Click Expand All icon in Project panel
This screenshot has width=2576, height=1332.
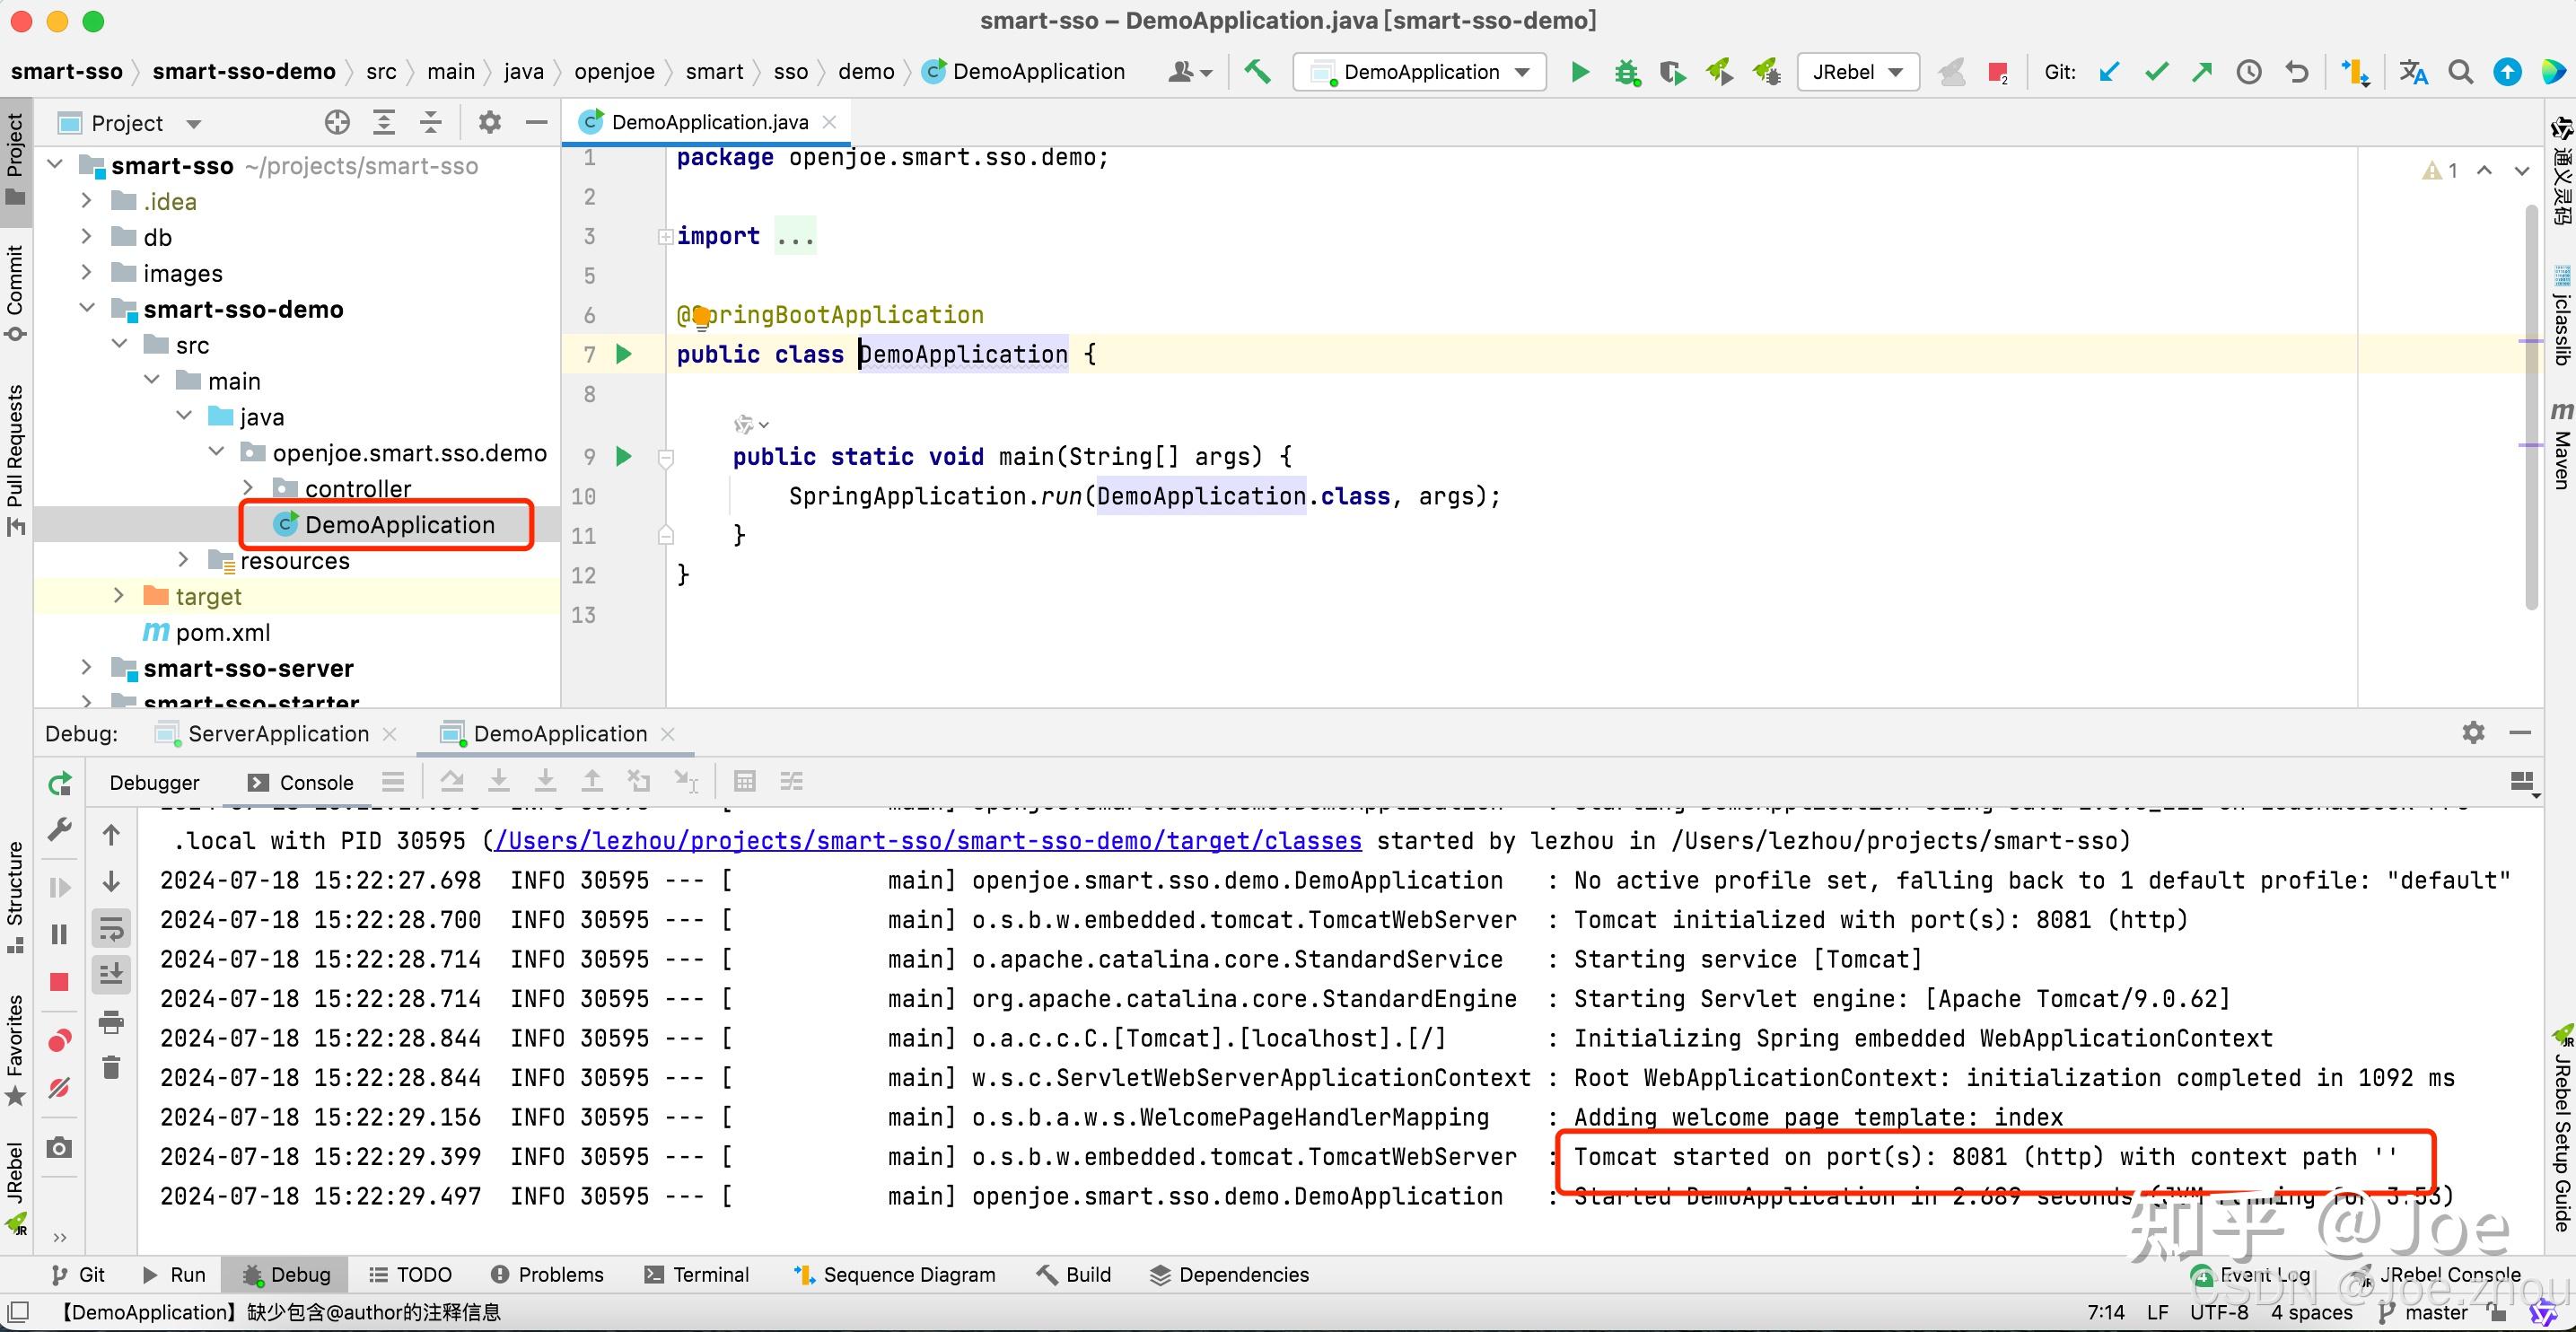tap(383, 123)
